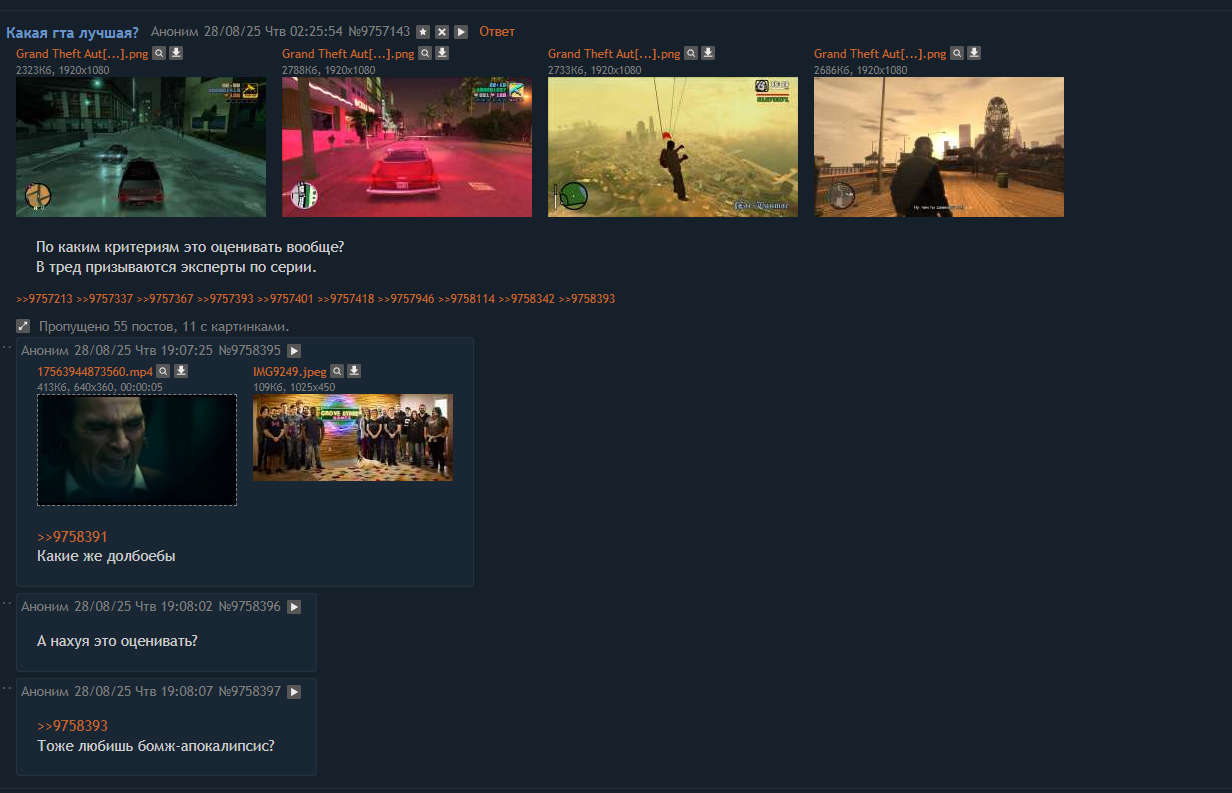Click timestamp 'Чтв 19:08:02'

point(174,607)
